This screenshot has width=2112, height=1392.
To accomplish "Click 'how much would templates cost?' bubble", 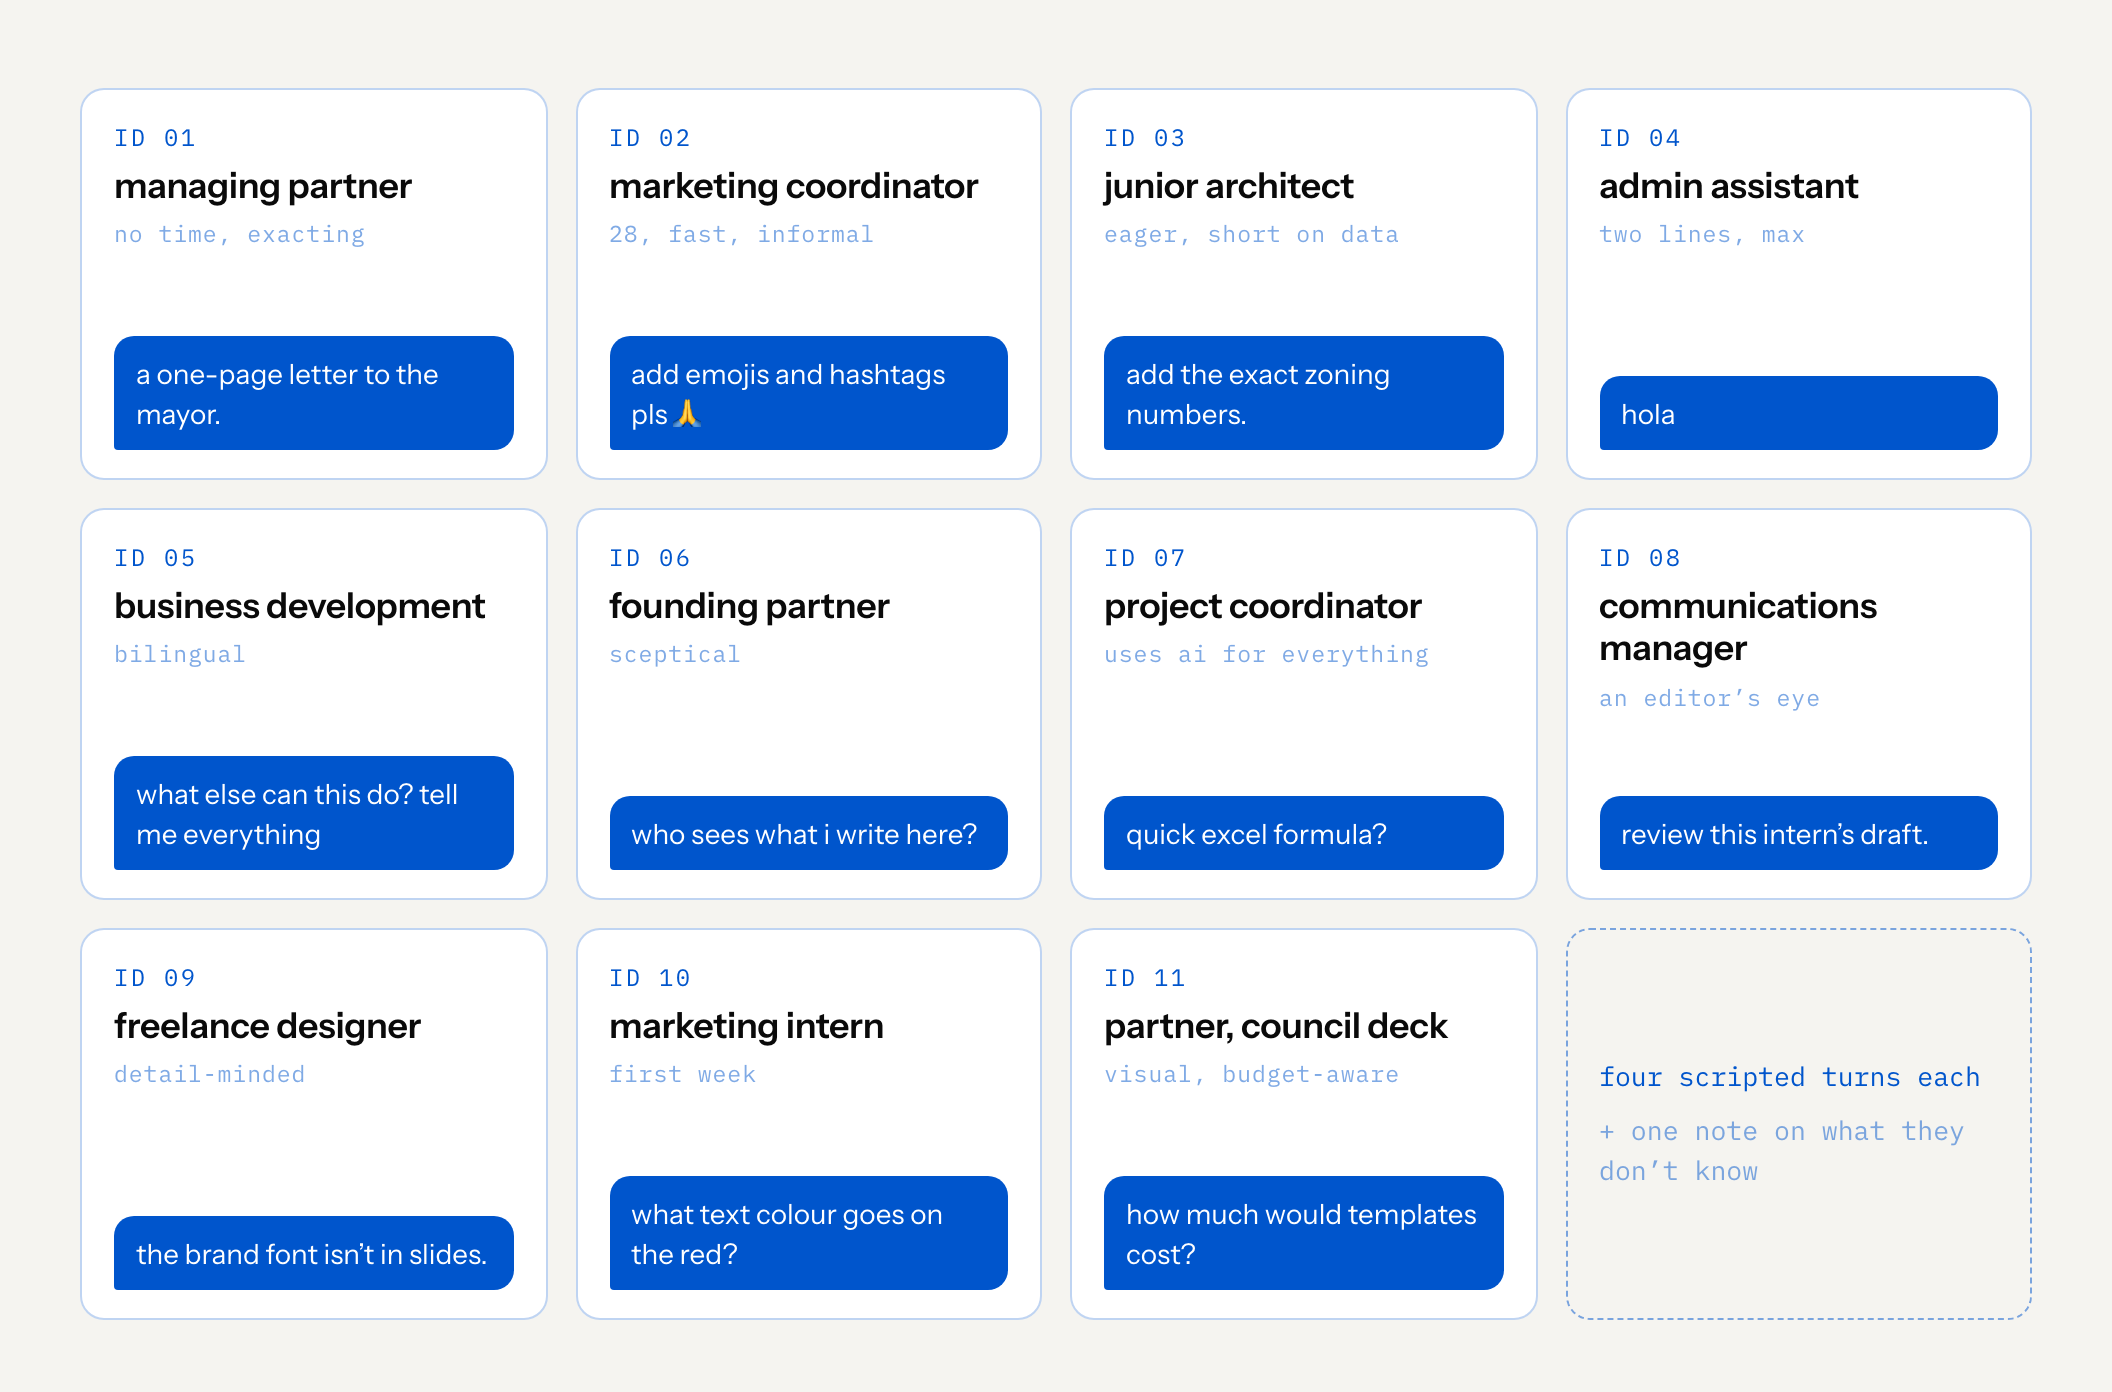I will [1303, 1233].
